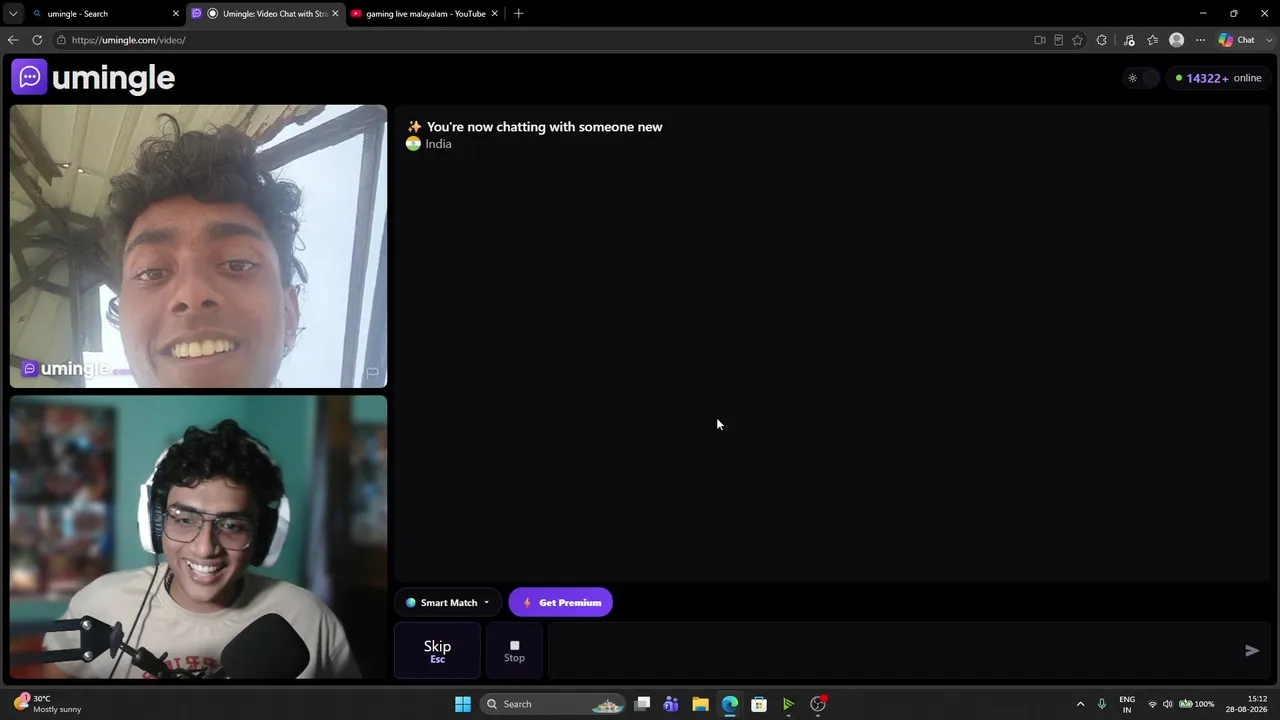This screenshot has height=720, width=1280.
Task: Click the India country label
Action: point(438,144)
